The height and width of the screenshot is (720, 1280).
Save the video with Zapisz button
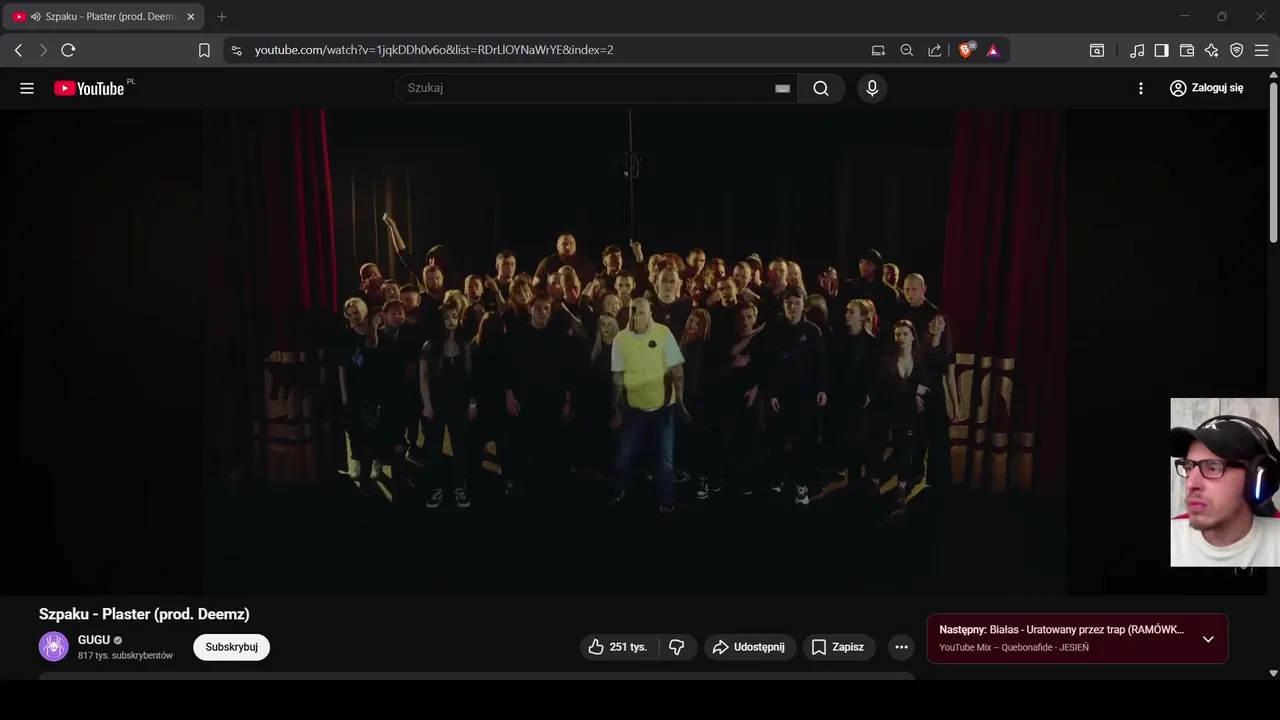click(838, 647)
